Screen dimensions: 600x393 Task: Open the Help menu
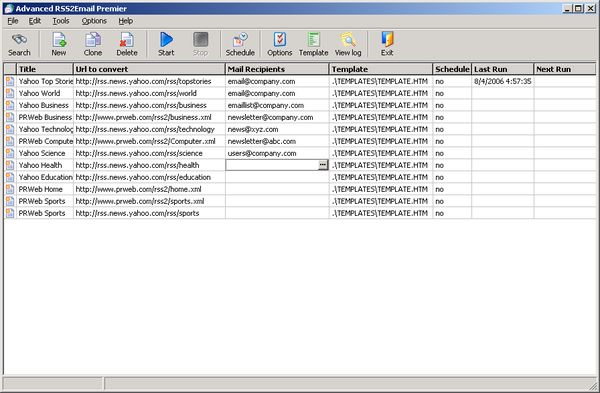[126, 21]
